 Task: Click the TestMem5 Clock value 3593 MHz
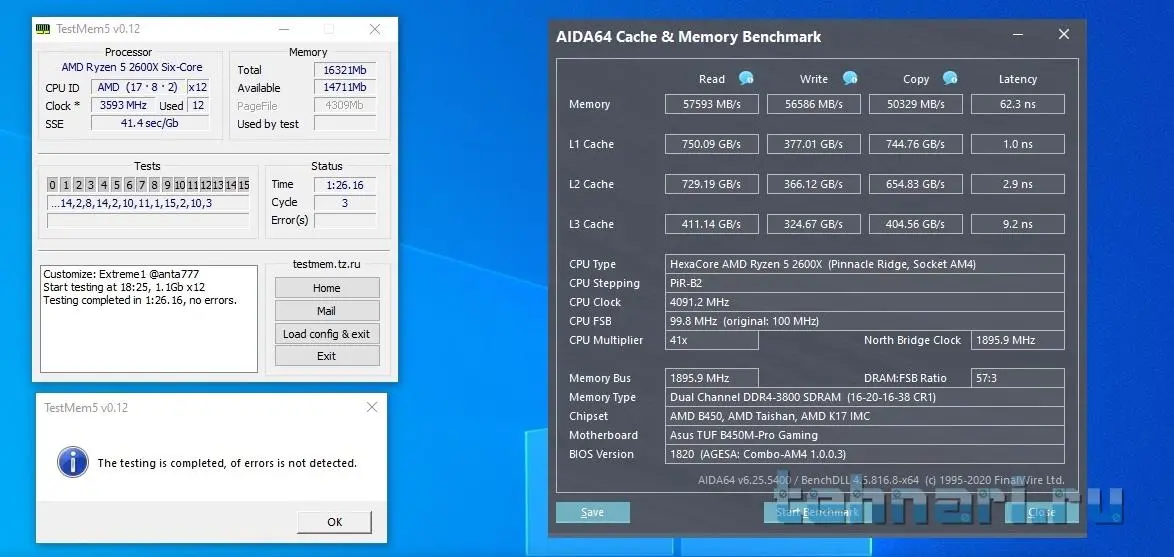click(123, 106)
